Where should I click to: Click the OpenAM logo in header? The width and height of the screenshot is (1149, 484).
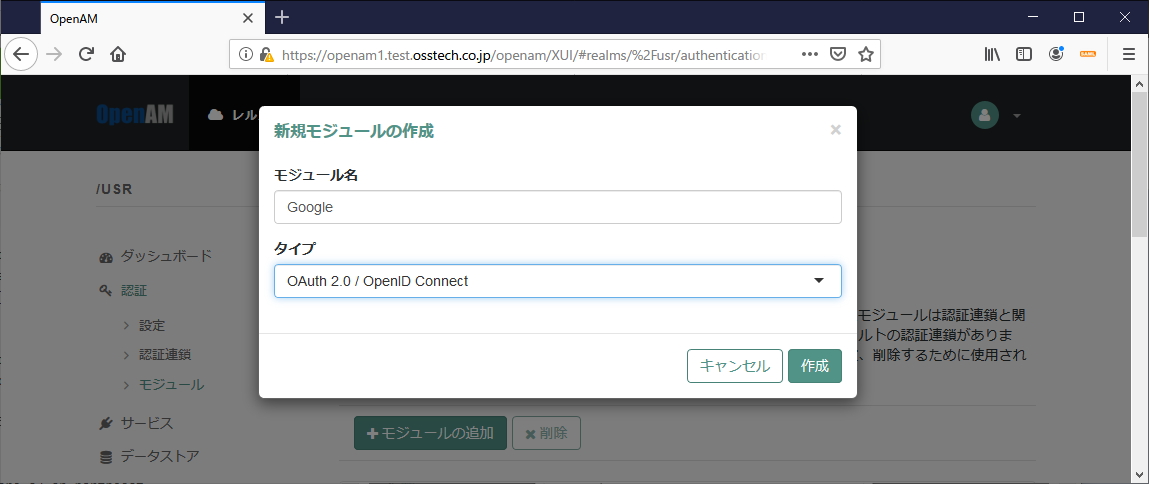point(135,114)
